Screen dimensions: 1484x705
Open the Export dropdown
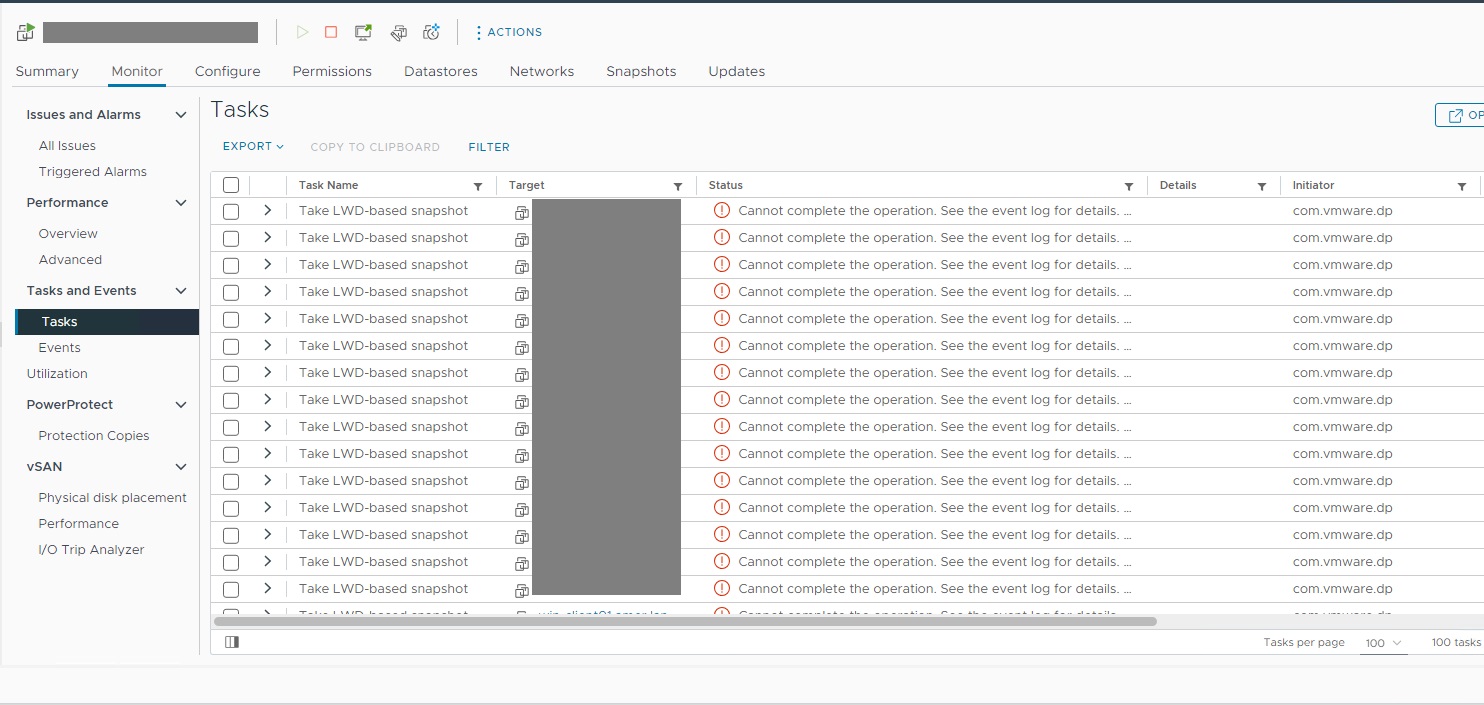(x=253, y=147)
